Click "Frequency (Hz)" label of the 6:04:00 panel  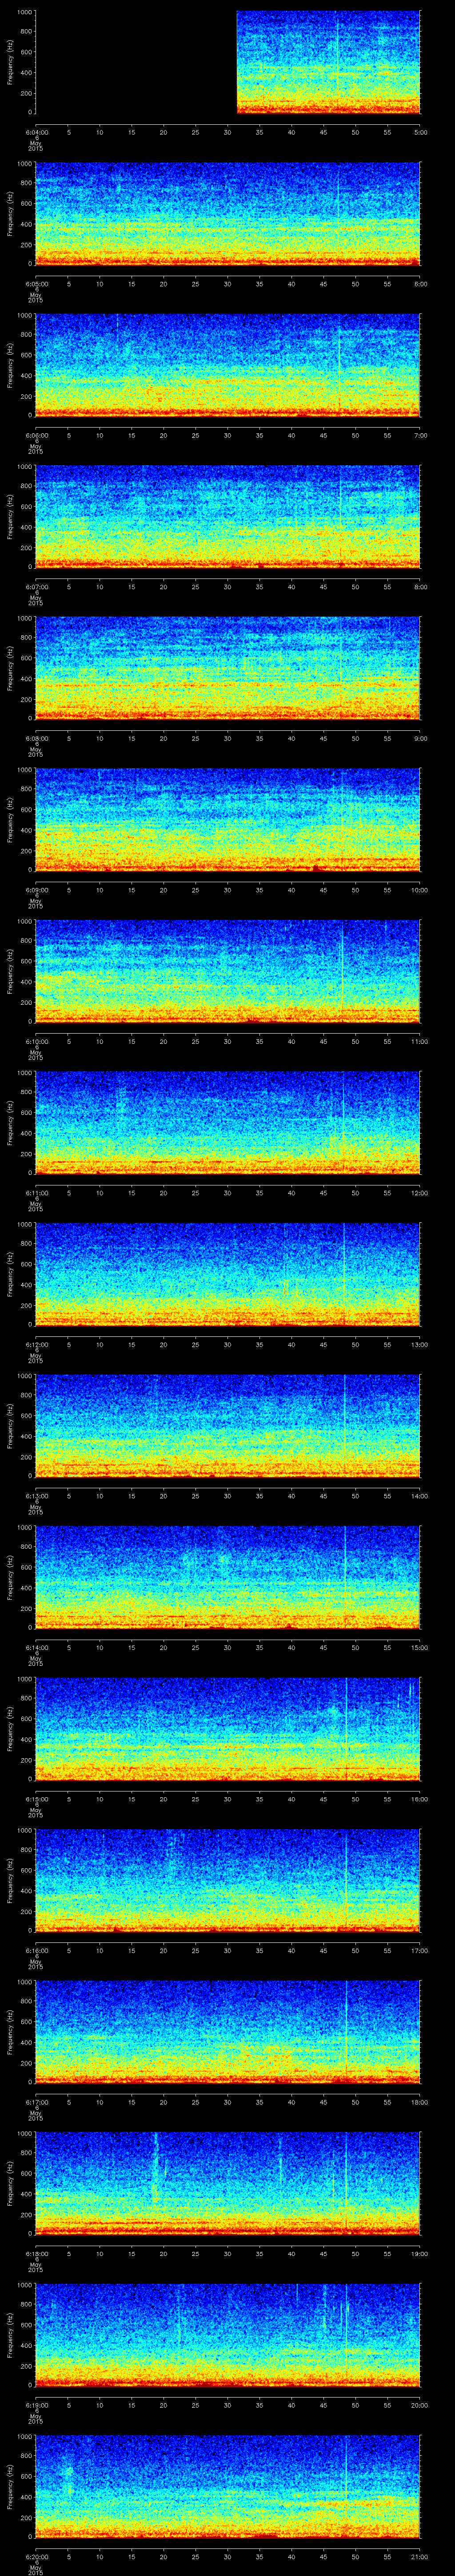10,62
